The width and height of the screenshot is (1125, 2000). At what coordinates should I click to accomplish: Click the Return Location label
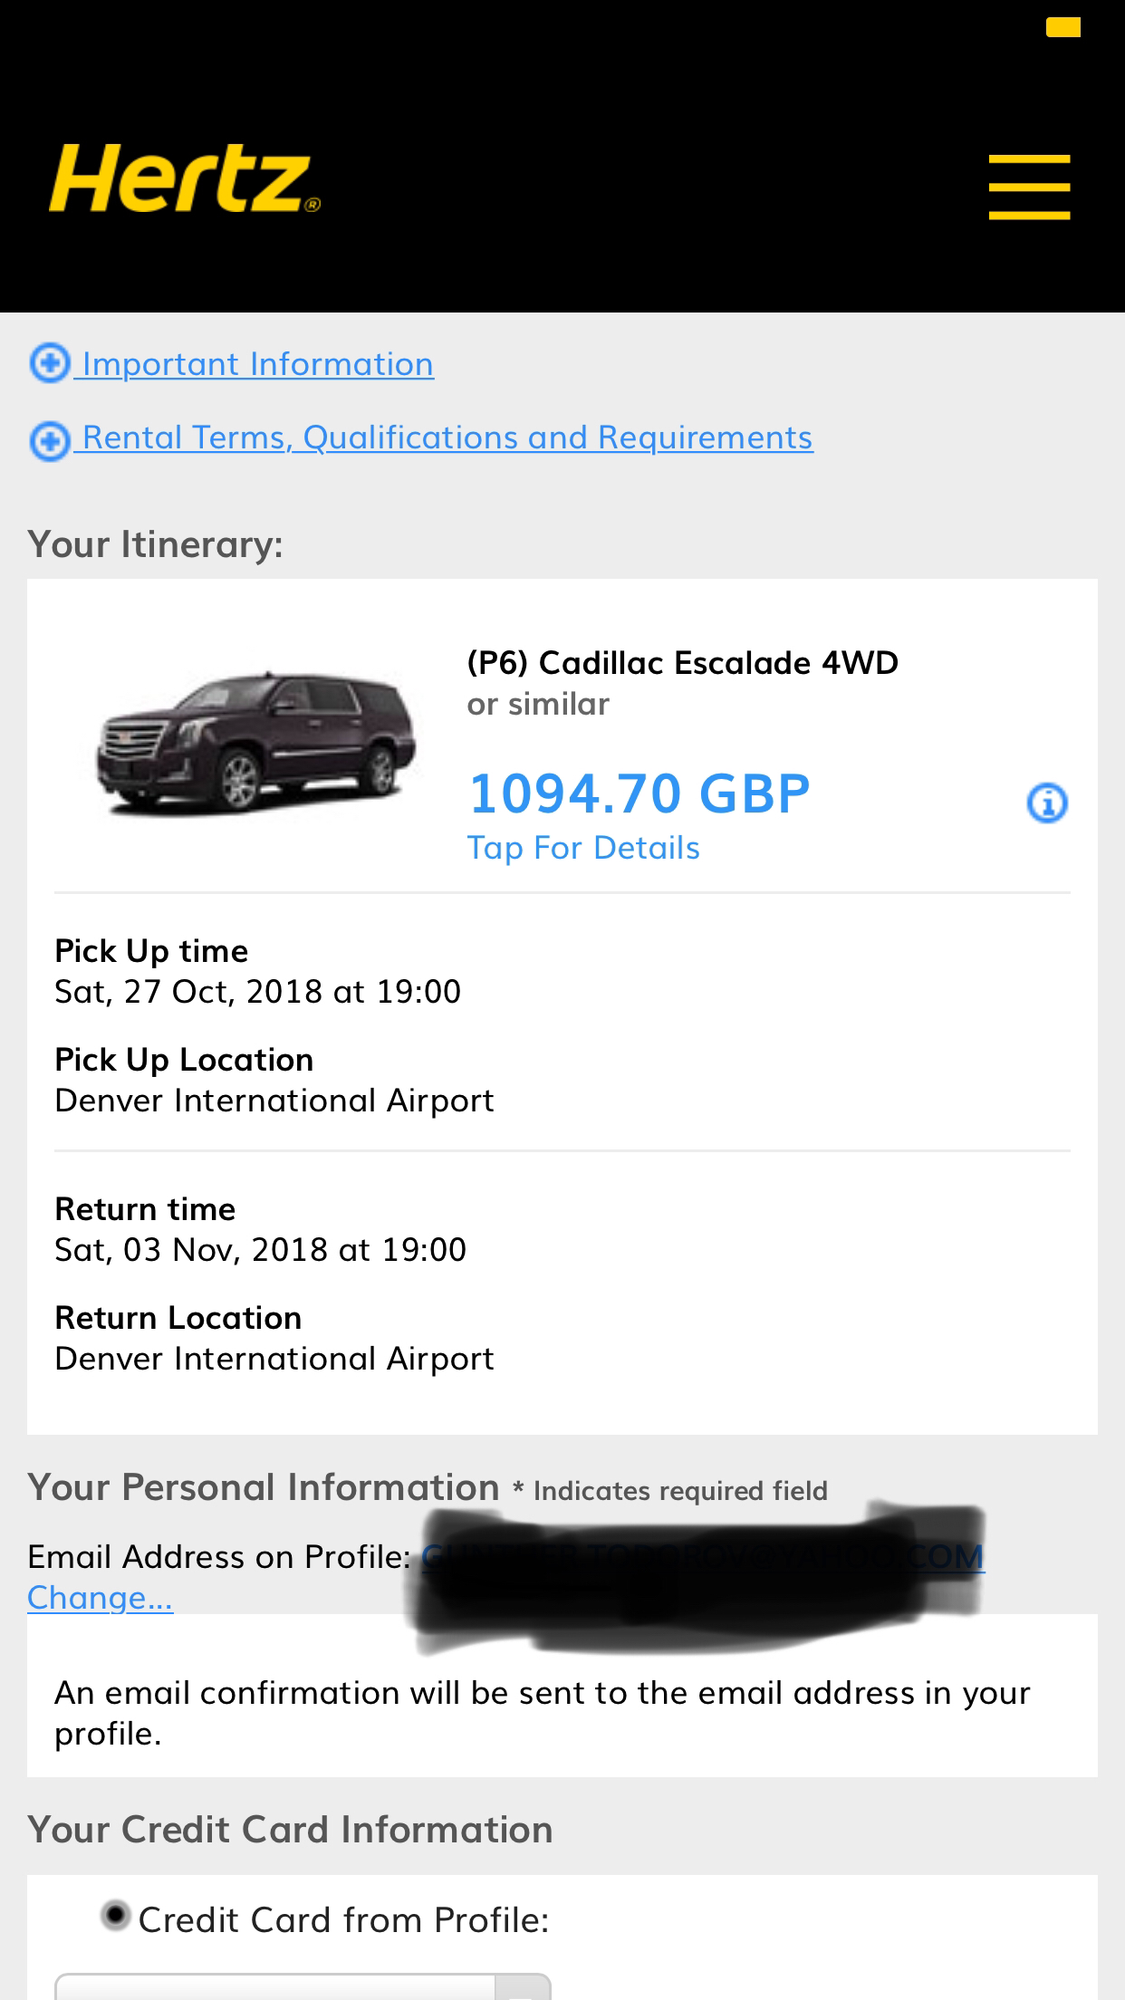[x=178, y=1318]
